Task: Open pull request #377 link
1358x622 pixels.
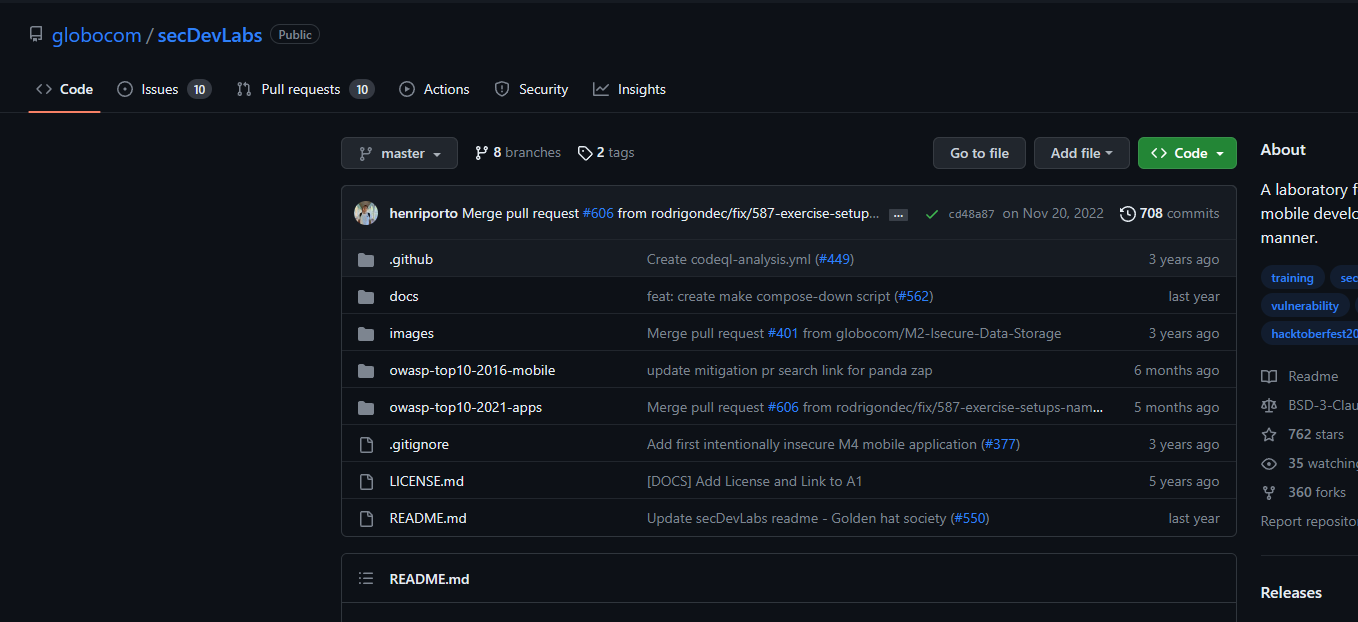Action: pyautogui.click(x=1001, y=444)
